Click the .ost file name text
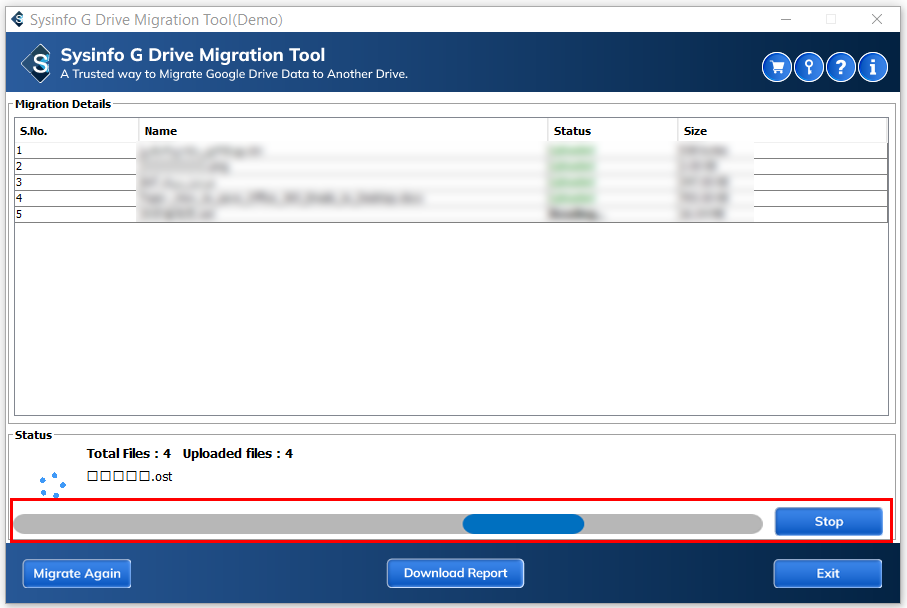This screenshot has width=907, height=608. click(130, 477)
